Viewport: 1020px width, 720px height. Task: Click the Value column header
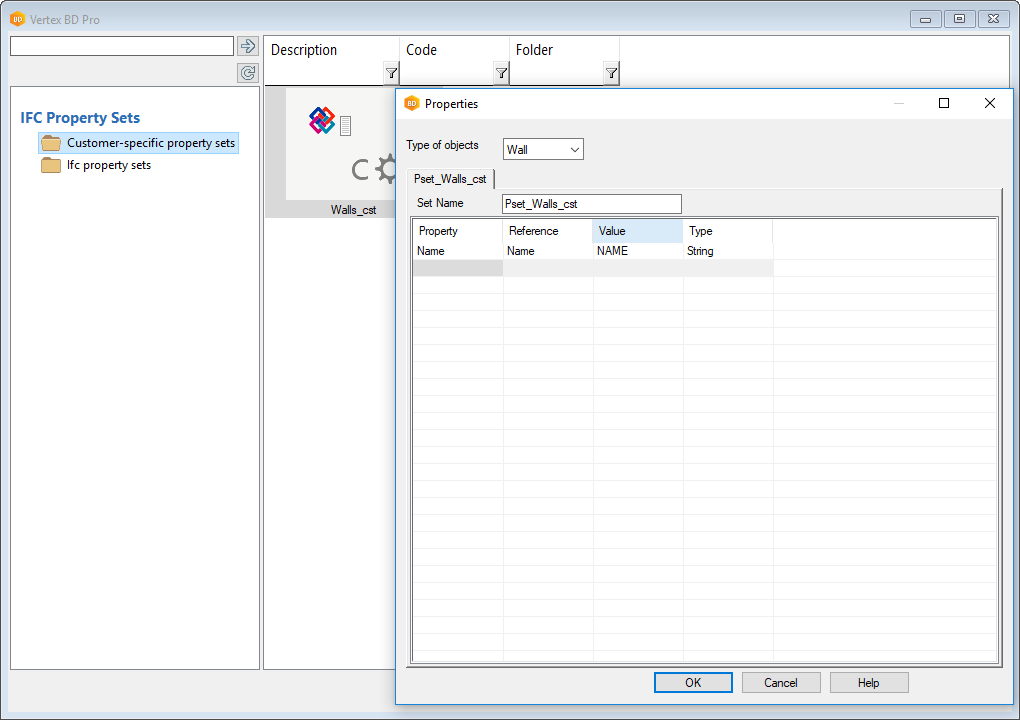point(637,231)
